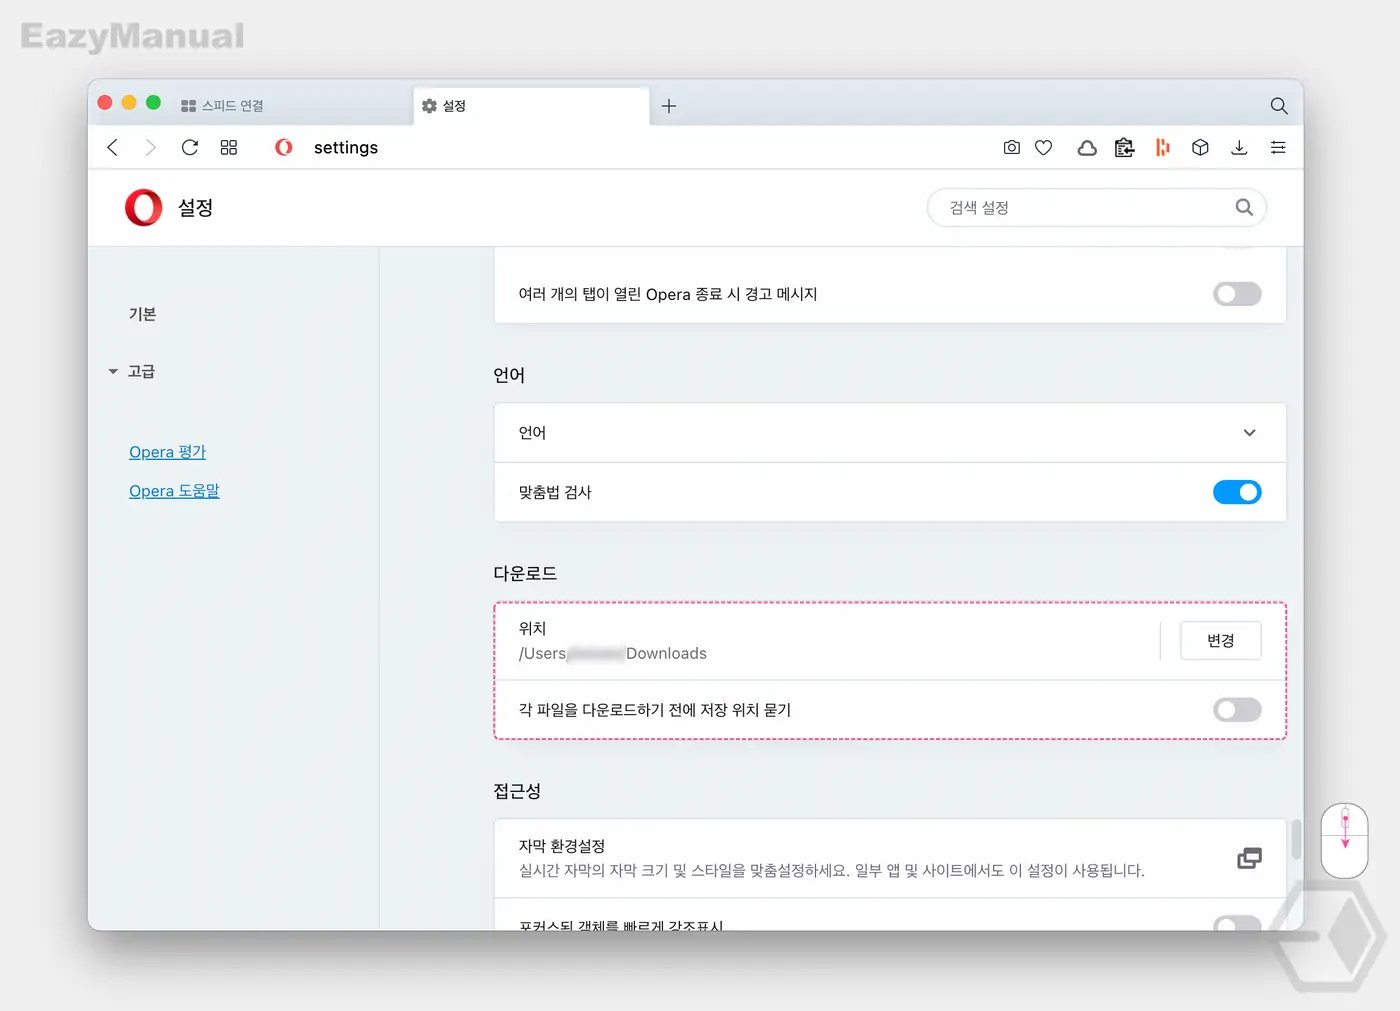Take a snapshot with camera icon
The image size is (1400, 1011).
point(1012,148)
